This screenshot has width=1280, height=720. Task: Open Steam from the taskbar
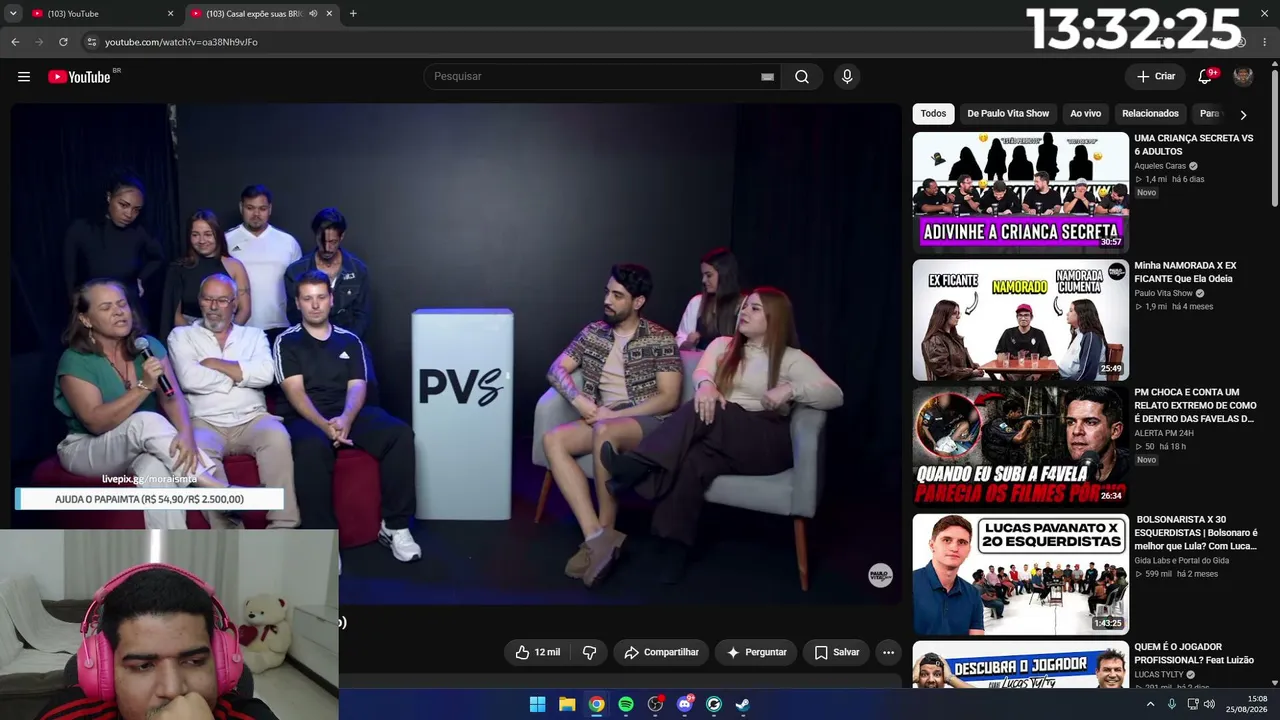click(743, 704)
